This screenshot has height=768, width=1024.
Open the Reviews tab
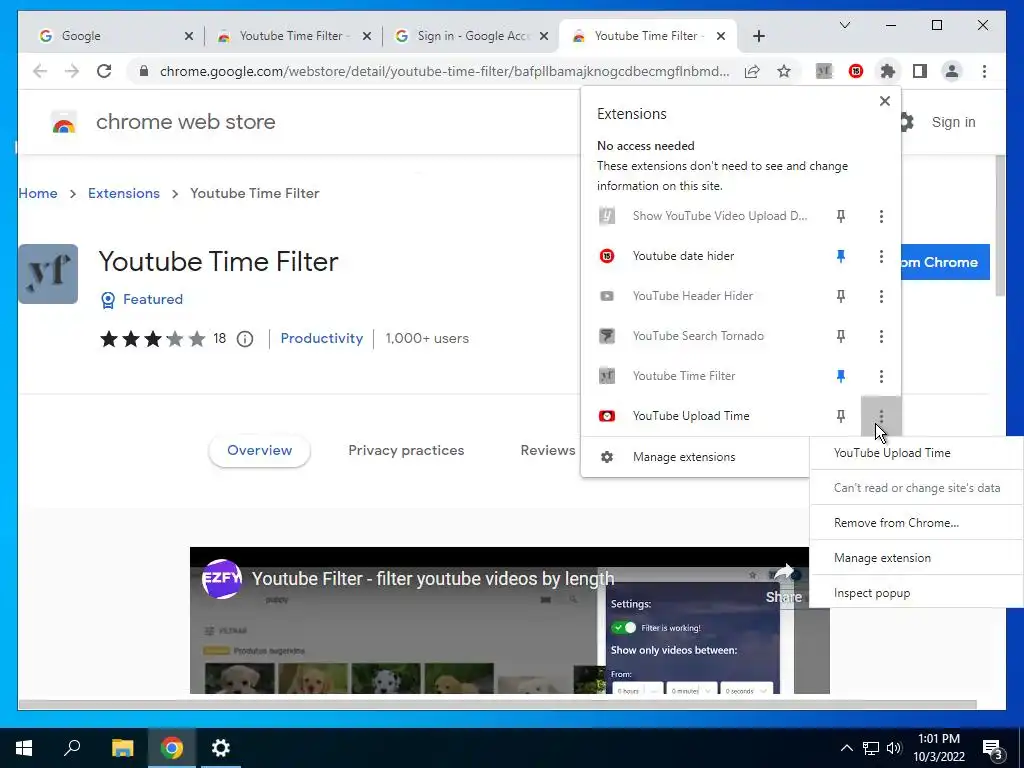(548, 451)
